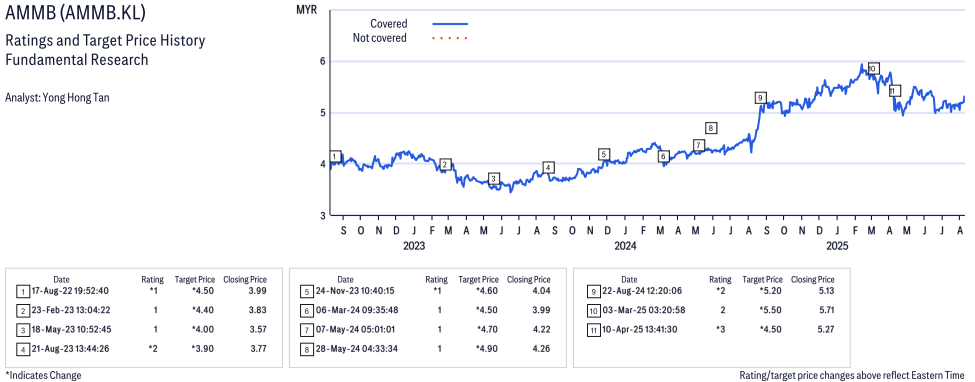Click chart marker 10 near price peak
The width and height of the screenshot is (975, 382).
872,68
